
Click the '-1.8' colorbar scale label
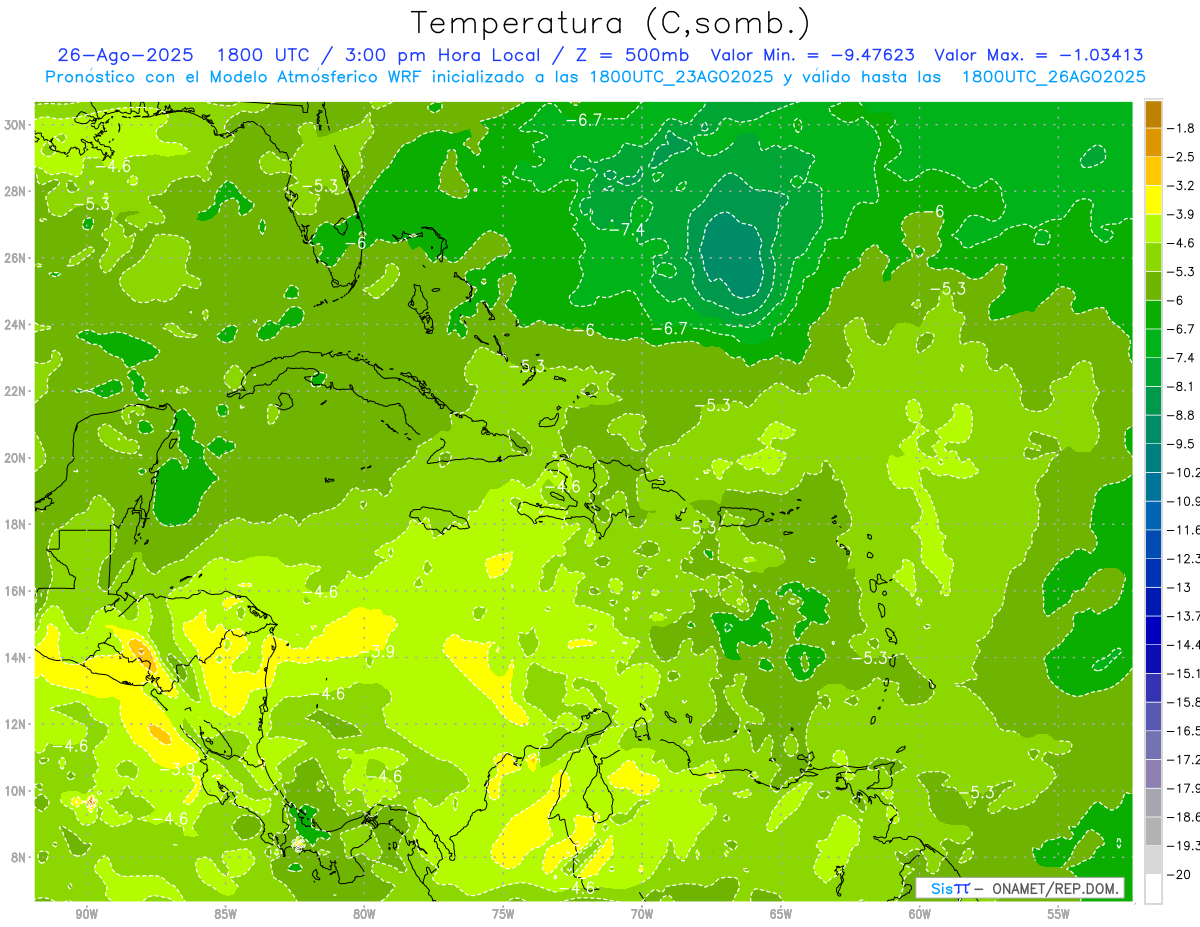click(1183, 128)
